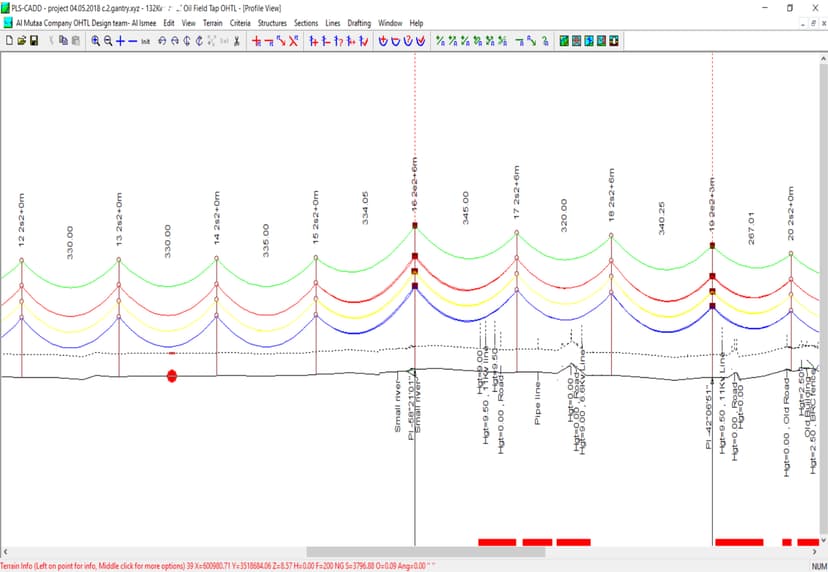
Task: Expand the Drafting menu
Action: (359, 22)
